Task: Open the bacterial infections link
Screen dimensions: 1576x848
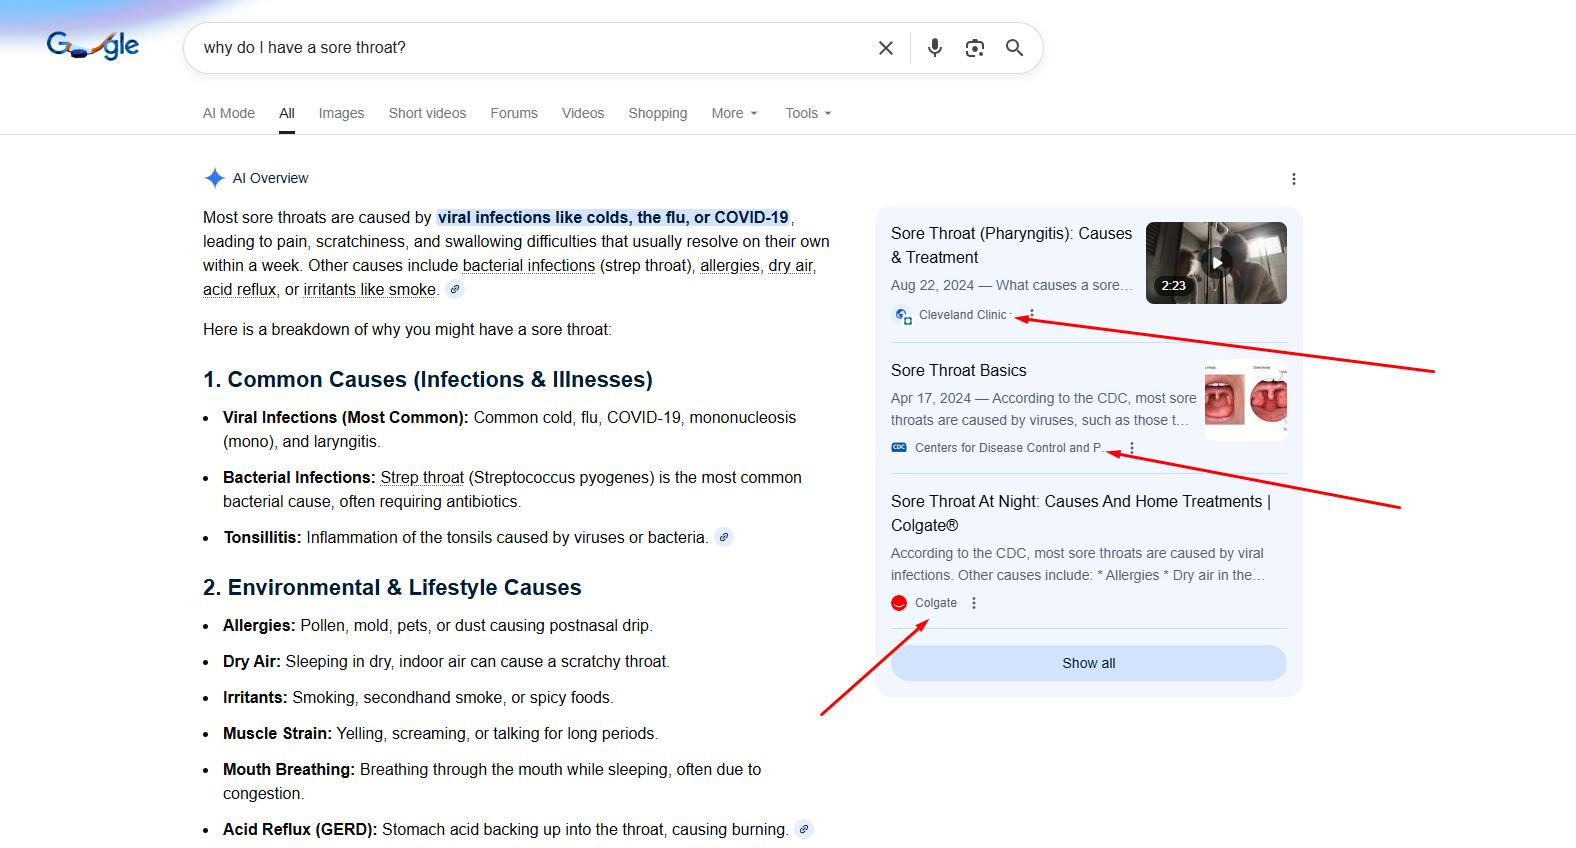Action: (x=529, y=266)
